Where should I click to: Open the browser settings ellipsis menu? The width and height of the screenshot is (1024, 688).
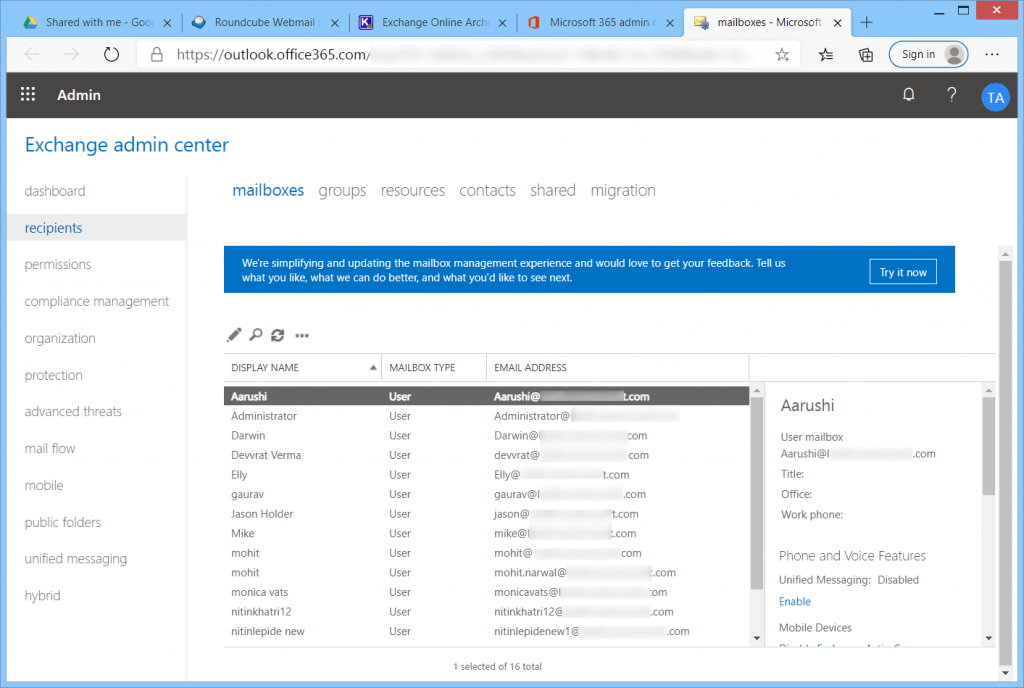coord(992,55)
